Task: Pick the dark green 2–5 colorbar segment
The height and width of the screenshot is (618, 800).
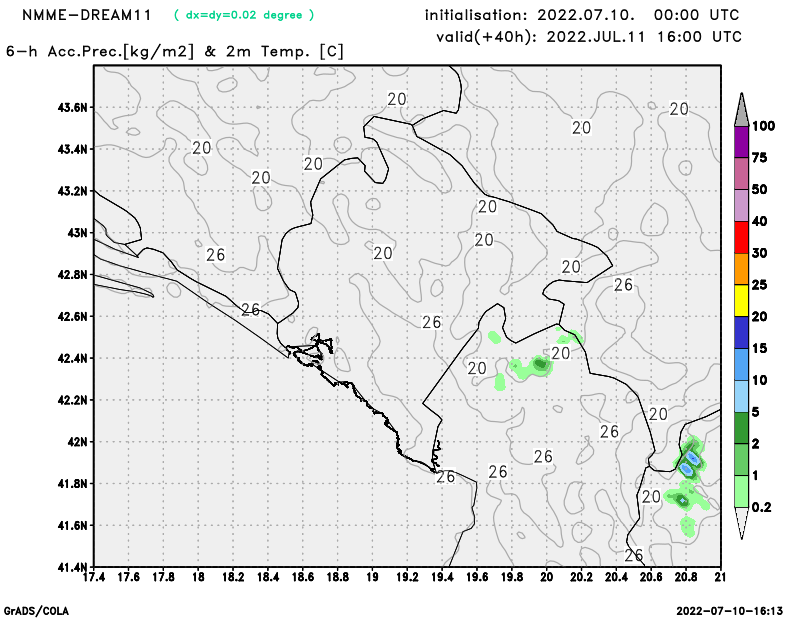Action: pos(741,428)
